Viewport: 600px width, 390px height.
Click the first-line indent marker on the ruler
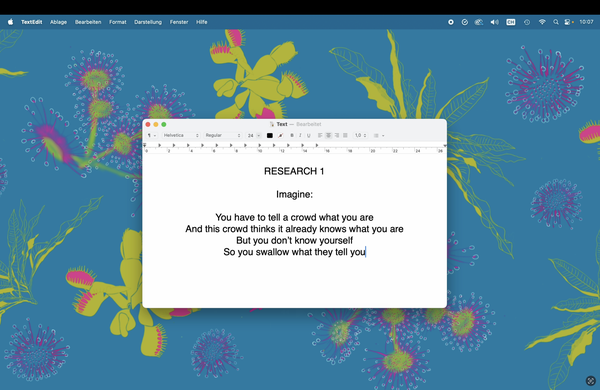[145, 145]
